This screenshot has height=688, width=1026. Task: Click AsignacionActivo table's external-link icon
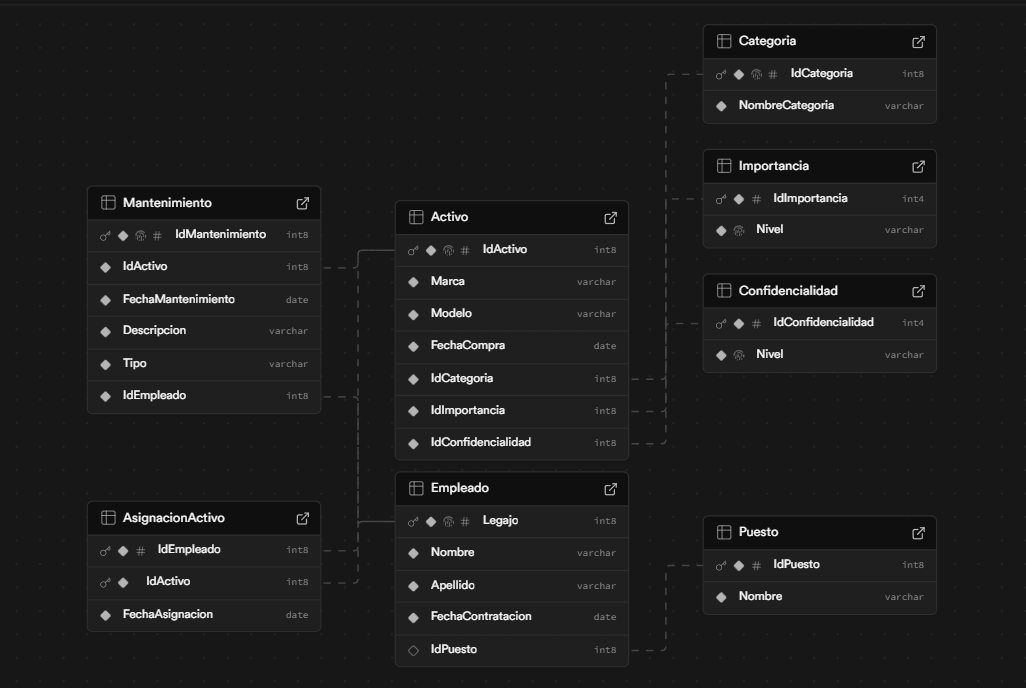(x=303, y=519)
